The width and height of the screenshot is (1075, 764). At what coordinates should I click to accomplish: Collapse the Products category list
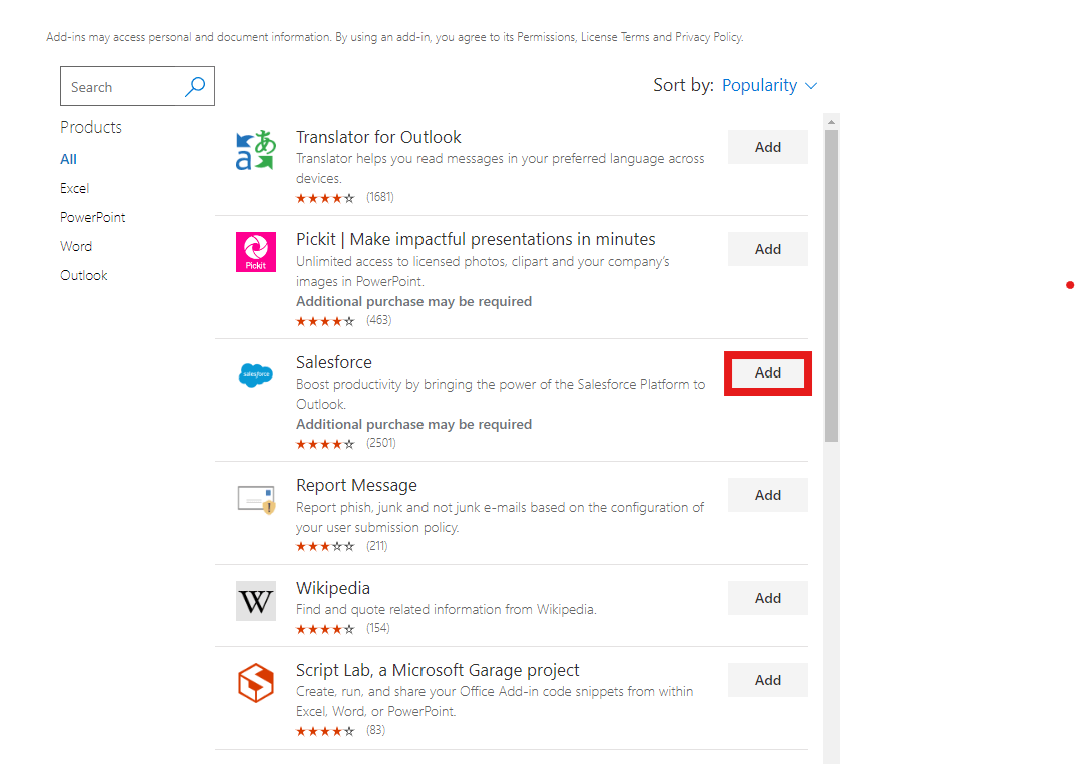(x=91, y=127)
